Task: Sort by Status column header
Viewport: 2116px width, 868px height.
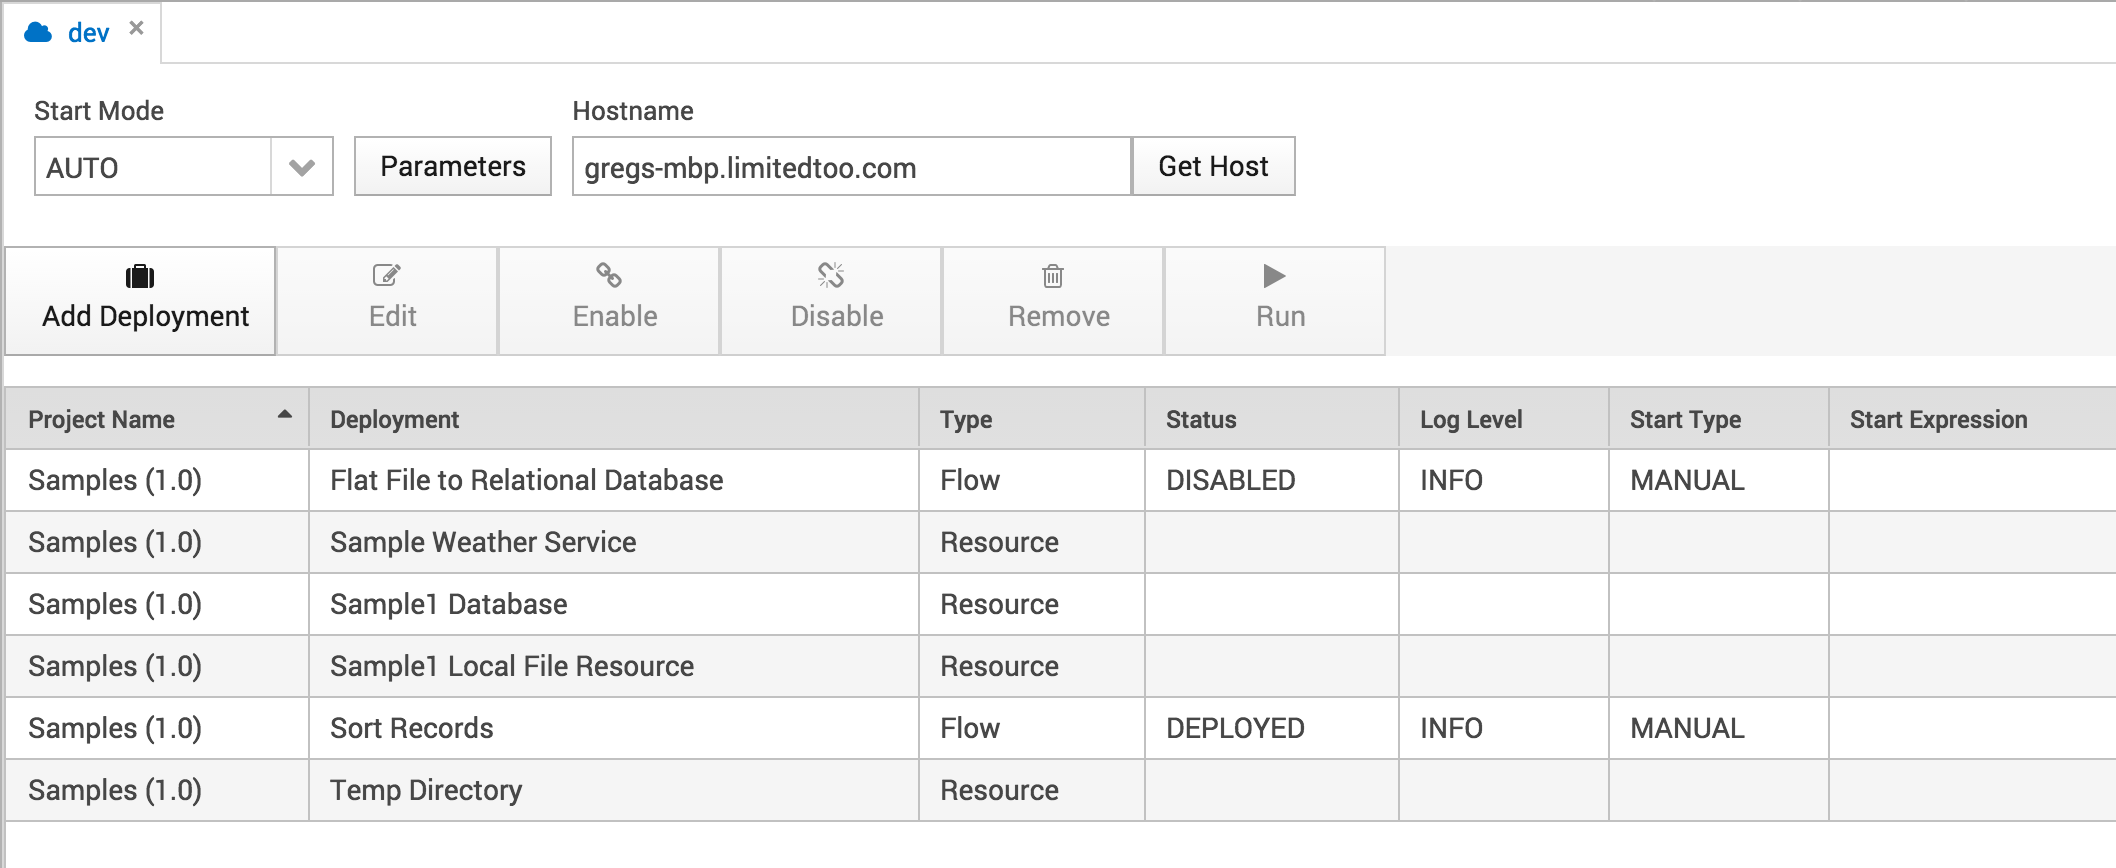Action: click(x=1272, y=419)
